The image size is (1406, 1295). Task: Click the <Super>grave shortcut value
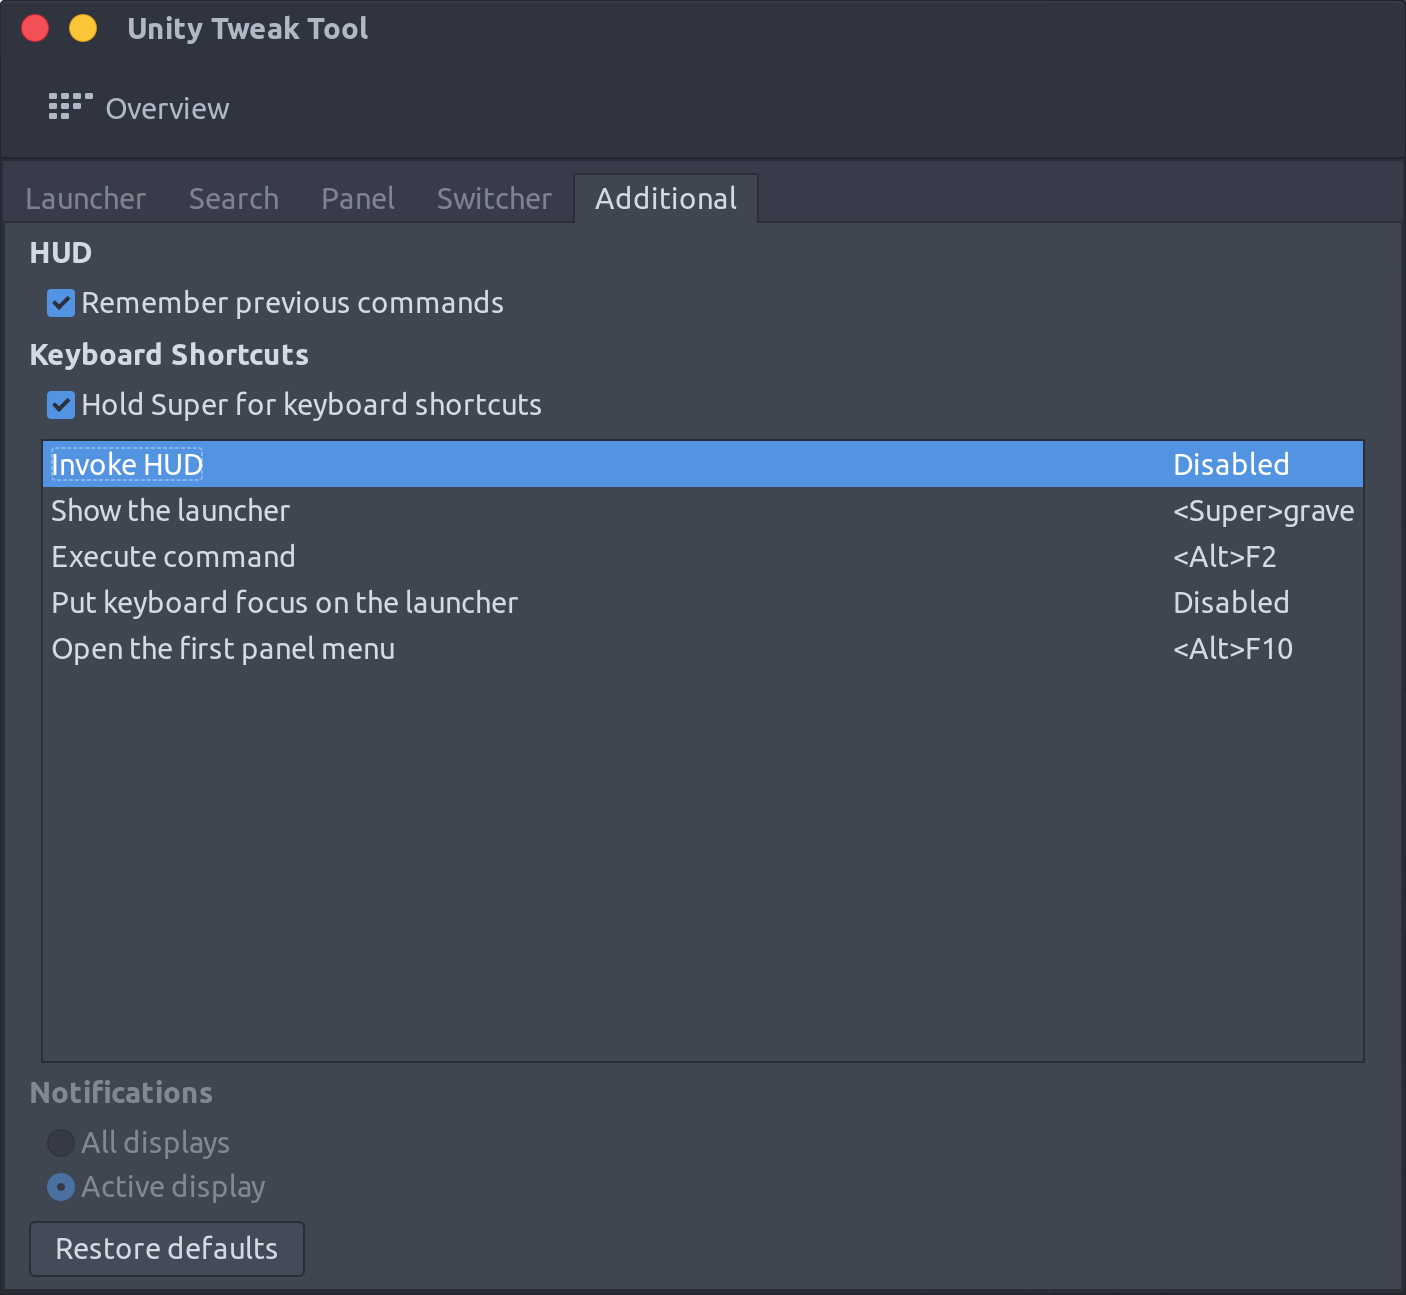(x=1263, y=511)
